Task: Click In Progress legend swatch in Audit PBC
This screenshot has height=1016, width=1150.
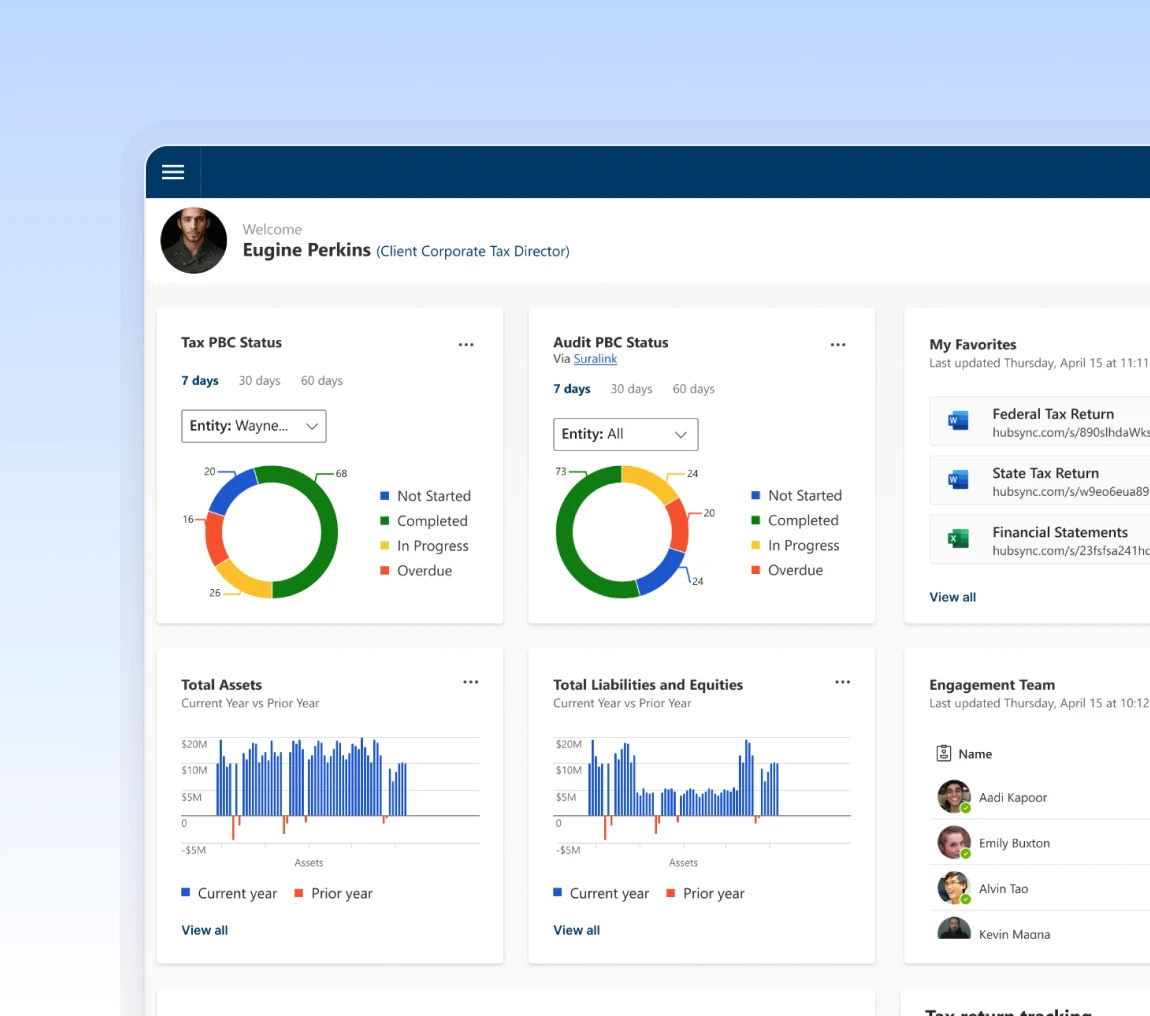Action: [x=755, y=545]
